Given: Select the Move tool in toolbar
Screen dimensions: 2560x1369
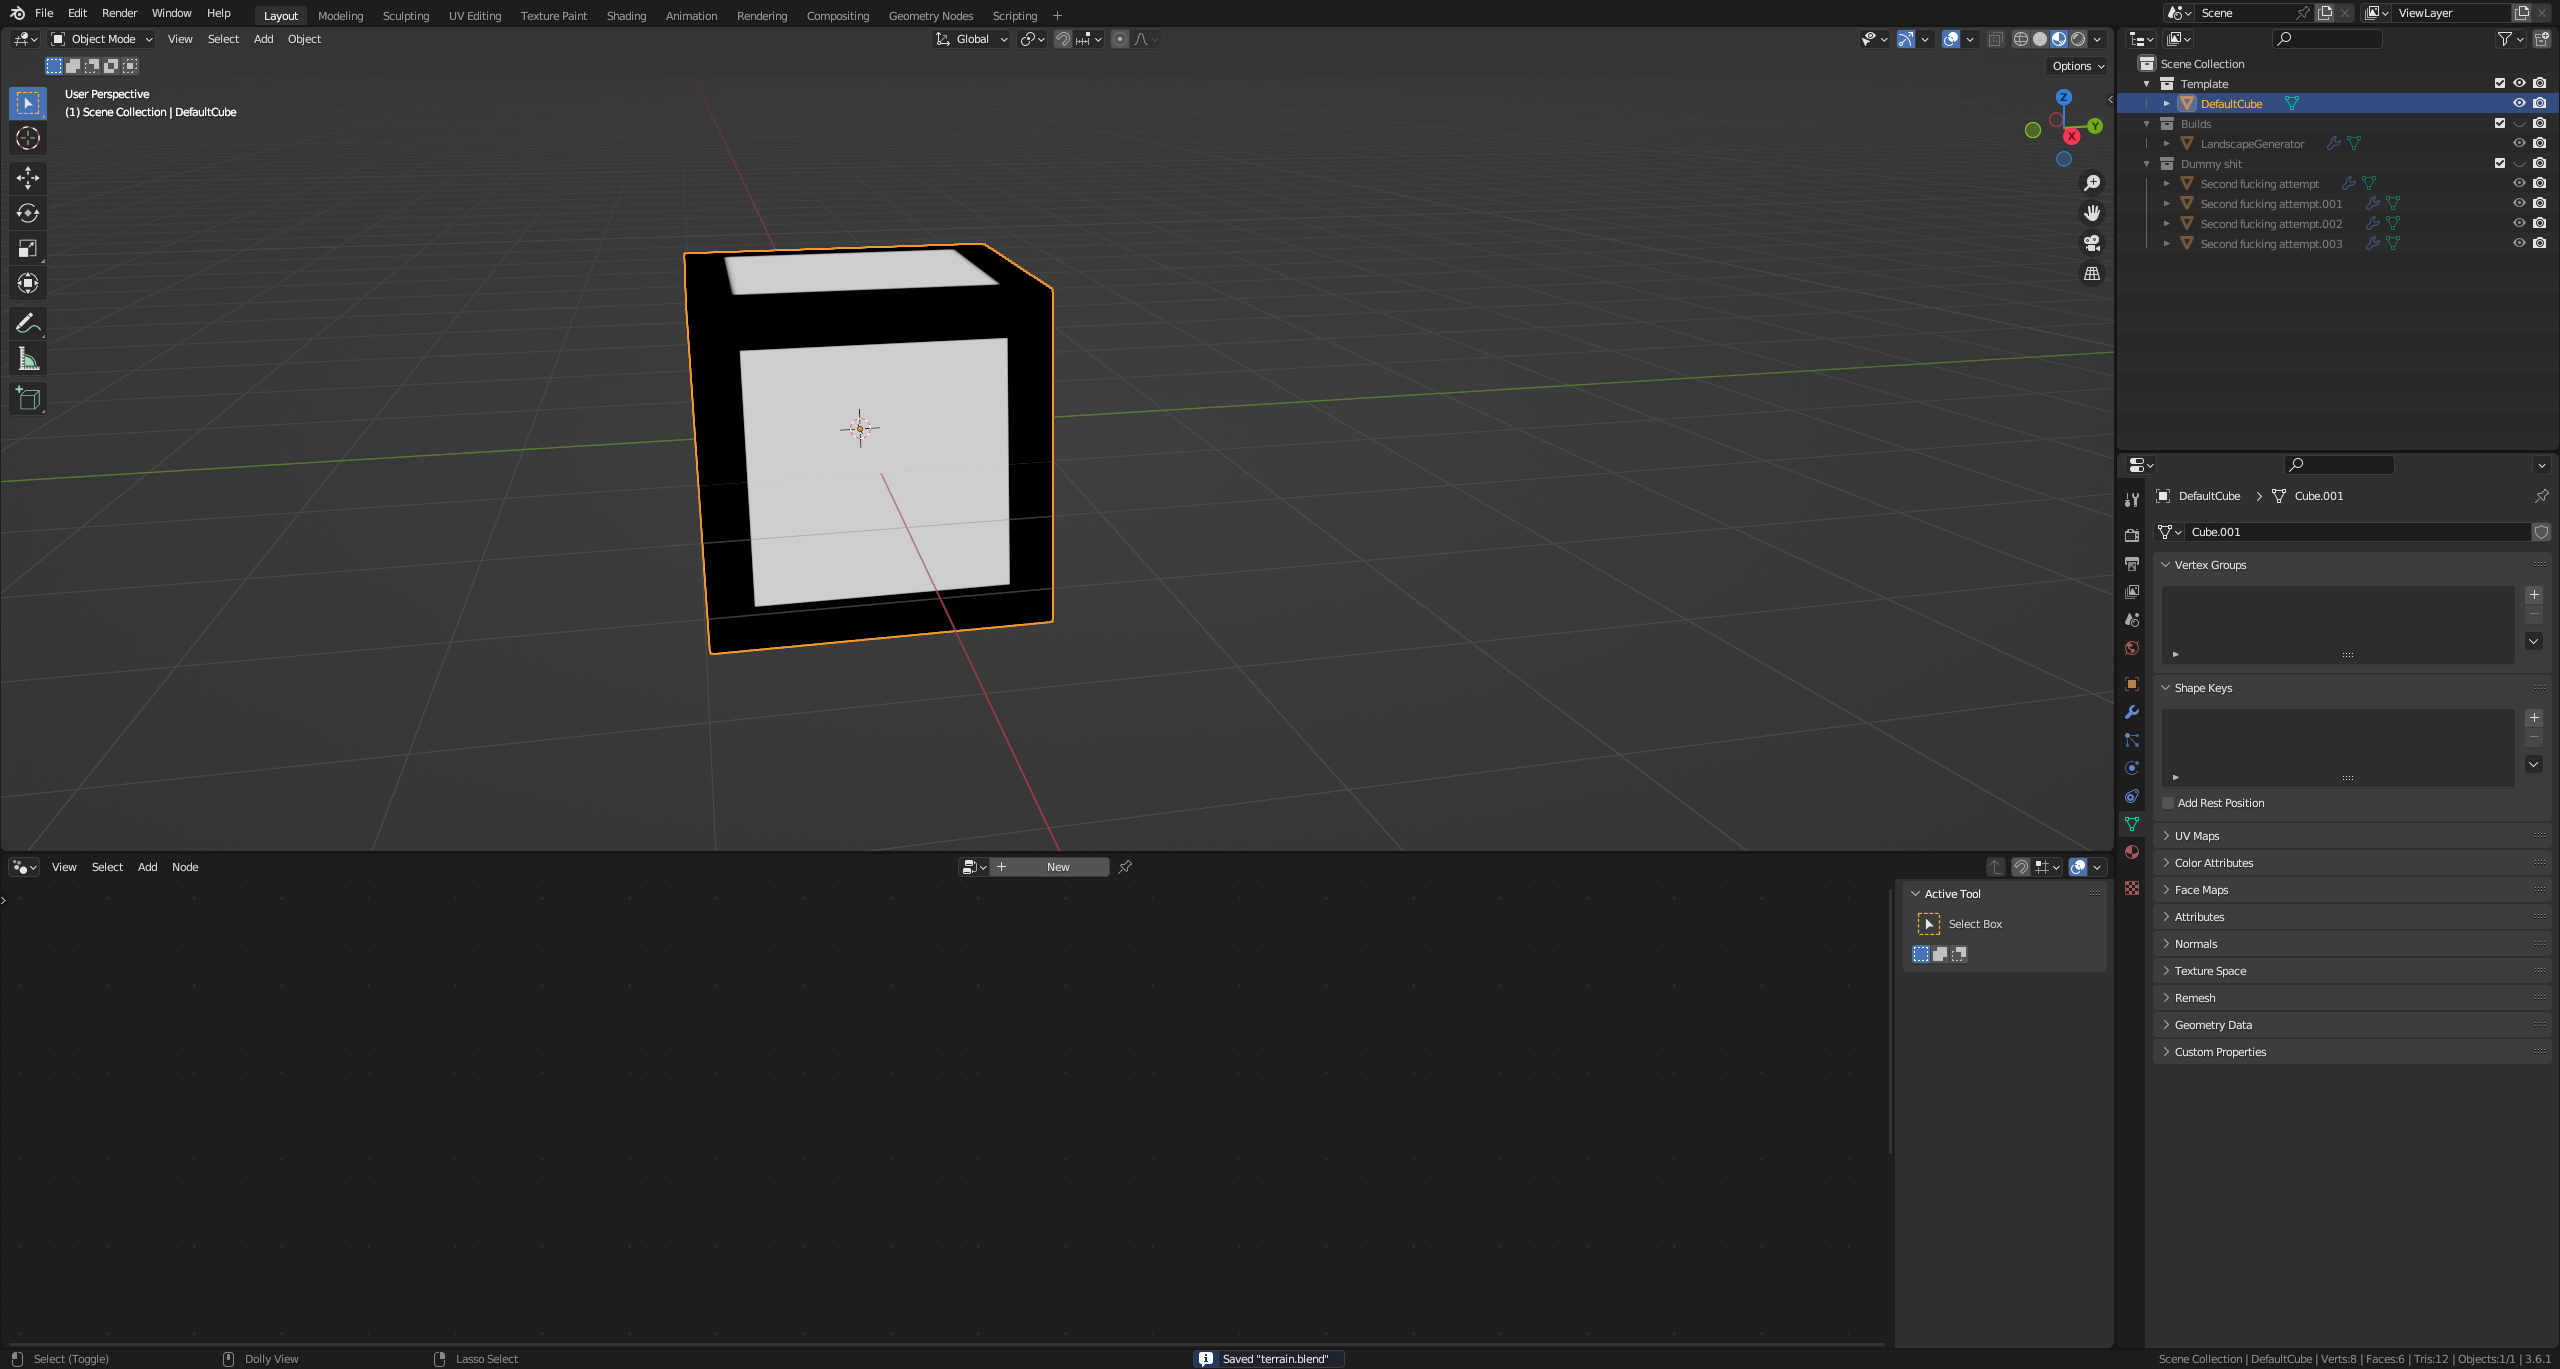Looking at the screenshot, I should point(29,176).
